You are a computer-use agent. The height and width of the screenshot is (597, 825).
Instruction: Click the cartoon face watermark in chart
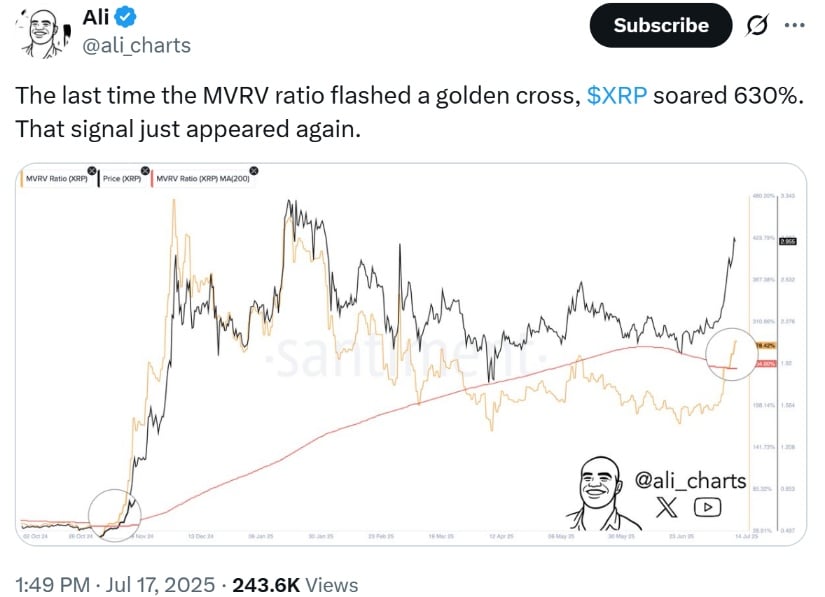[x=603, y=493]
